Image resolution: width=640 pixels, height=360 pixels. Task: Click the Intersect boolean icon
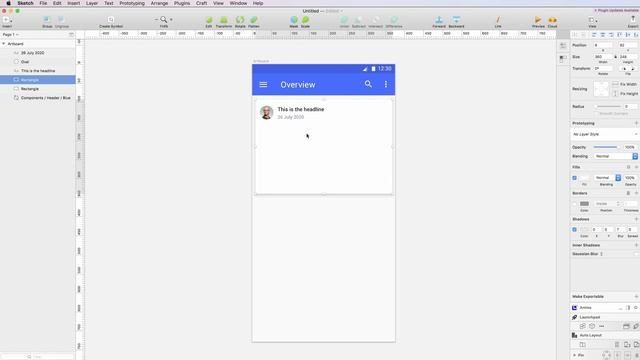coord(376,20)
